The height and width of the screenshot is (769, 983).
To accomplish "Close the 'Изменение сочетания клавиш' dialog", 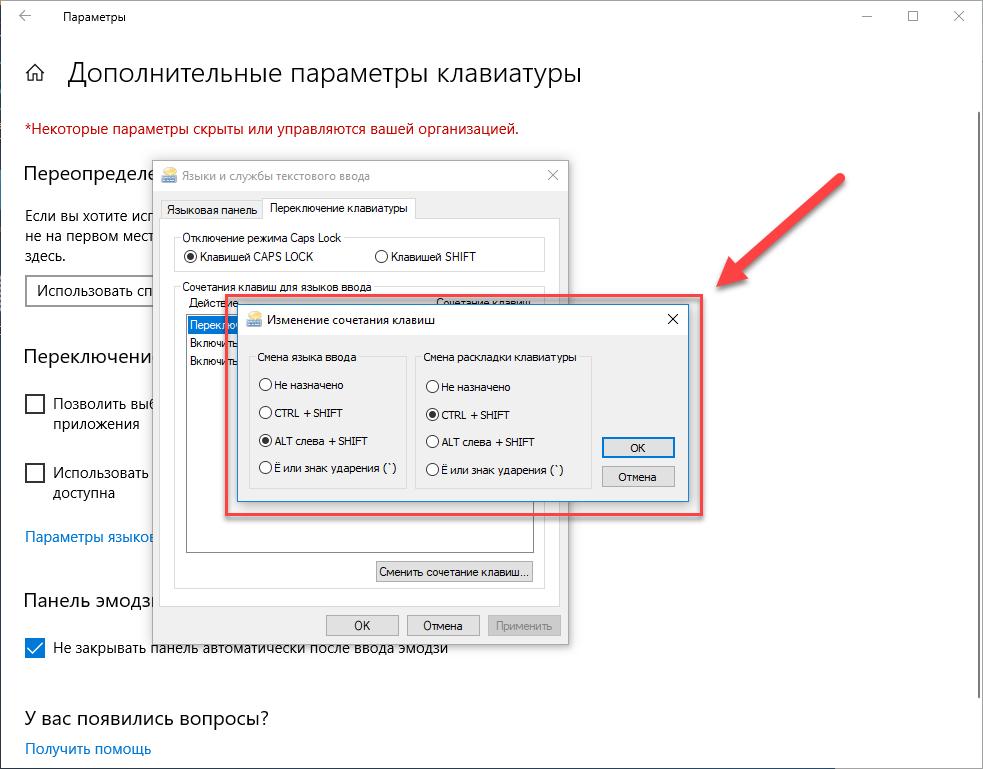I will [673, 319].
